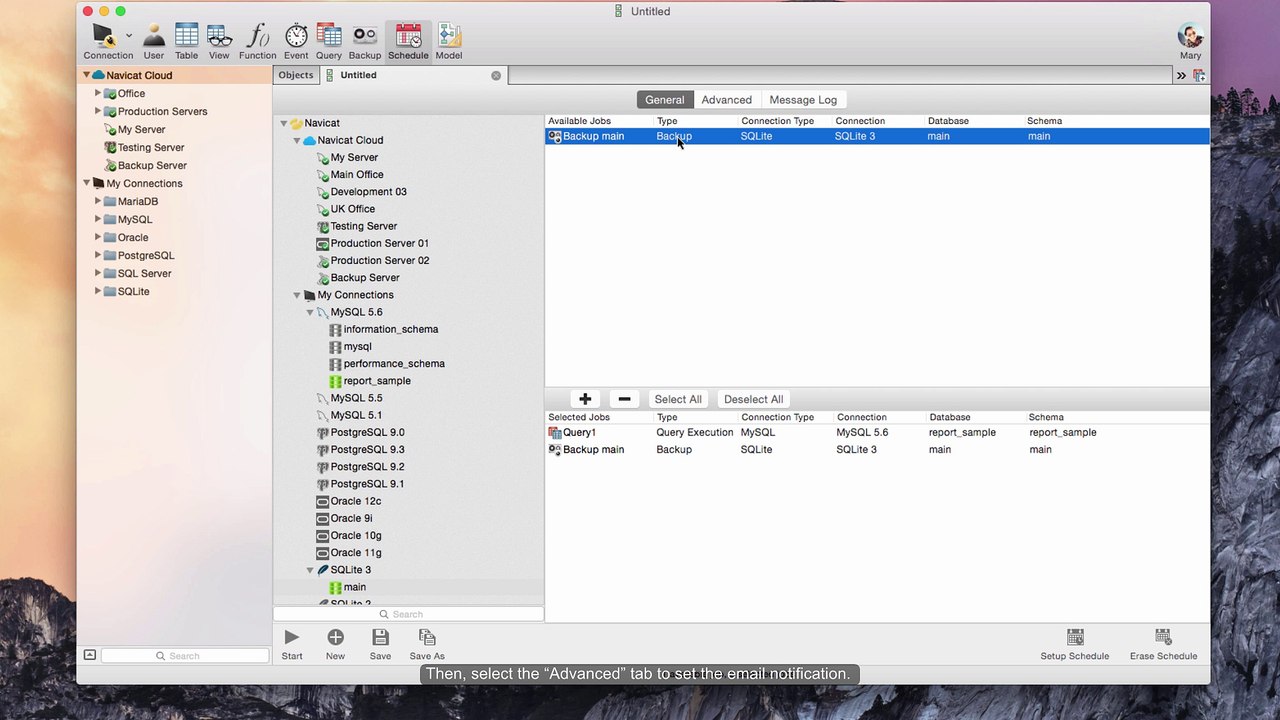
Task: Open the Function toolbar icon
Action: pos(257,36)
